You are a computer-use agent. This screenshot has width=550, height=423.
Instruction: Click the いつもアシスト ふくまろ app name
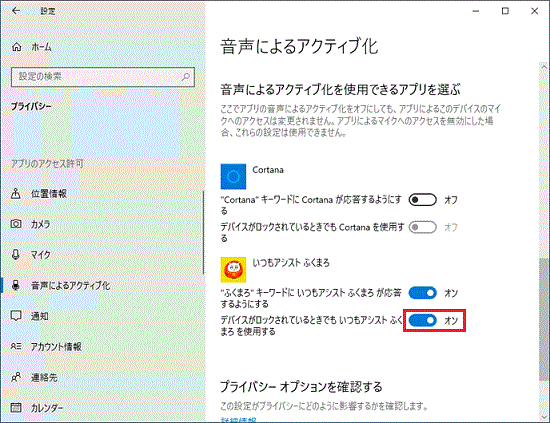coord(291,263)
